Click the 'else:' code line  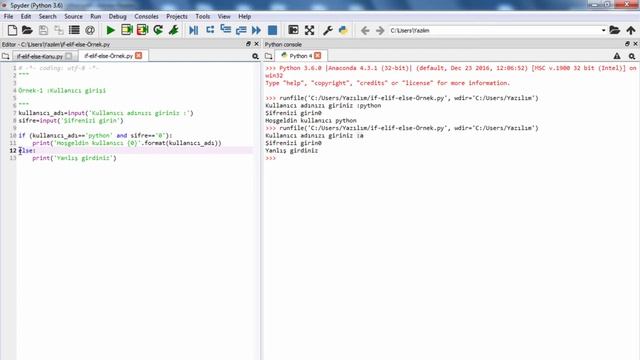pyautogui.click(x=27, y=151)
